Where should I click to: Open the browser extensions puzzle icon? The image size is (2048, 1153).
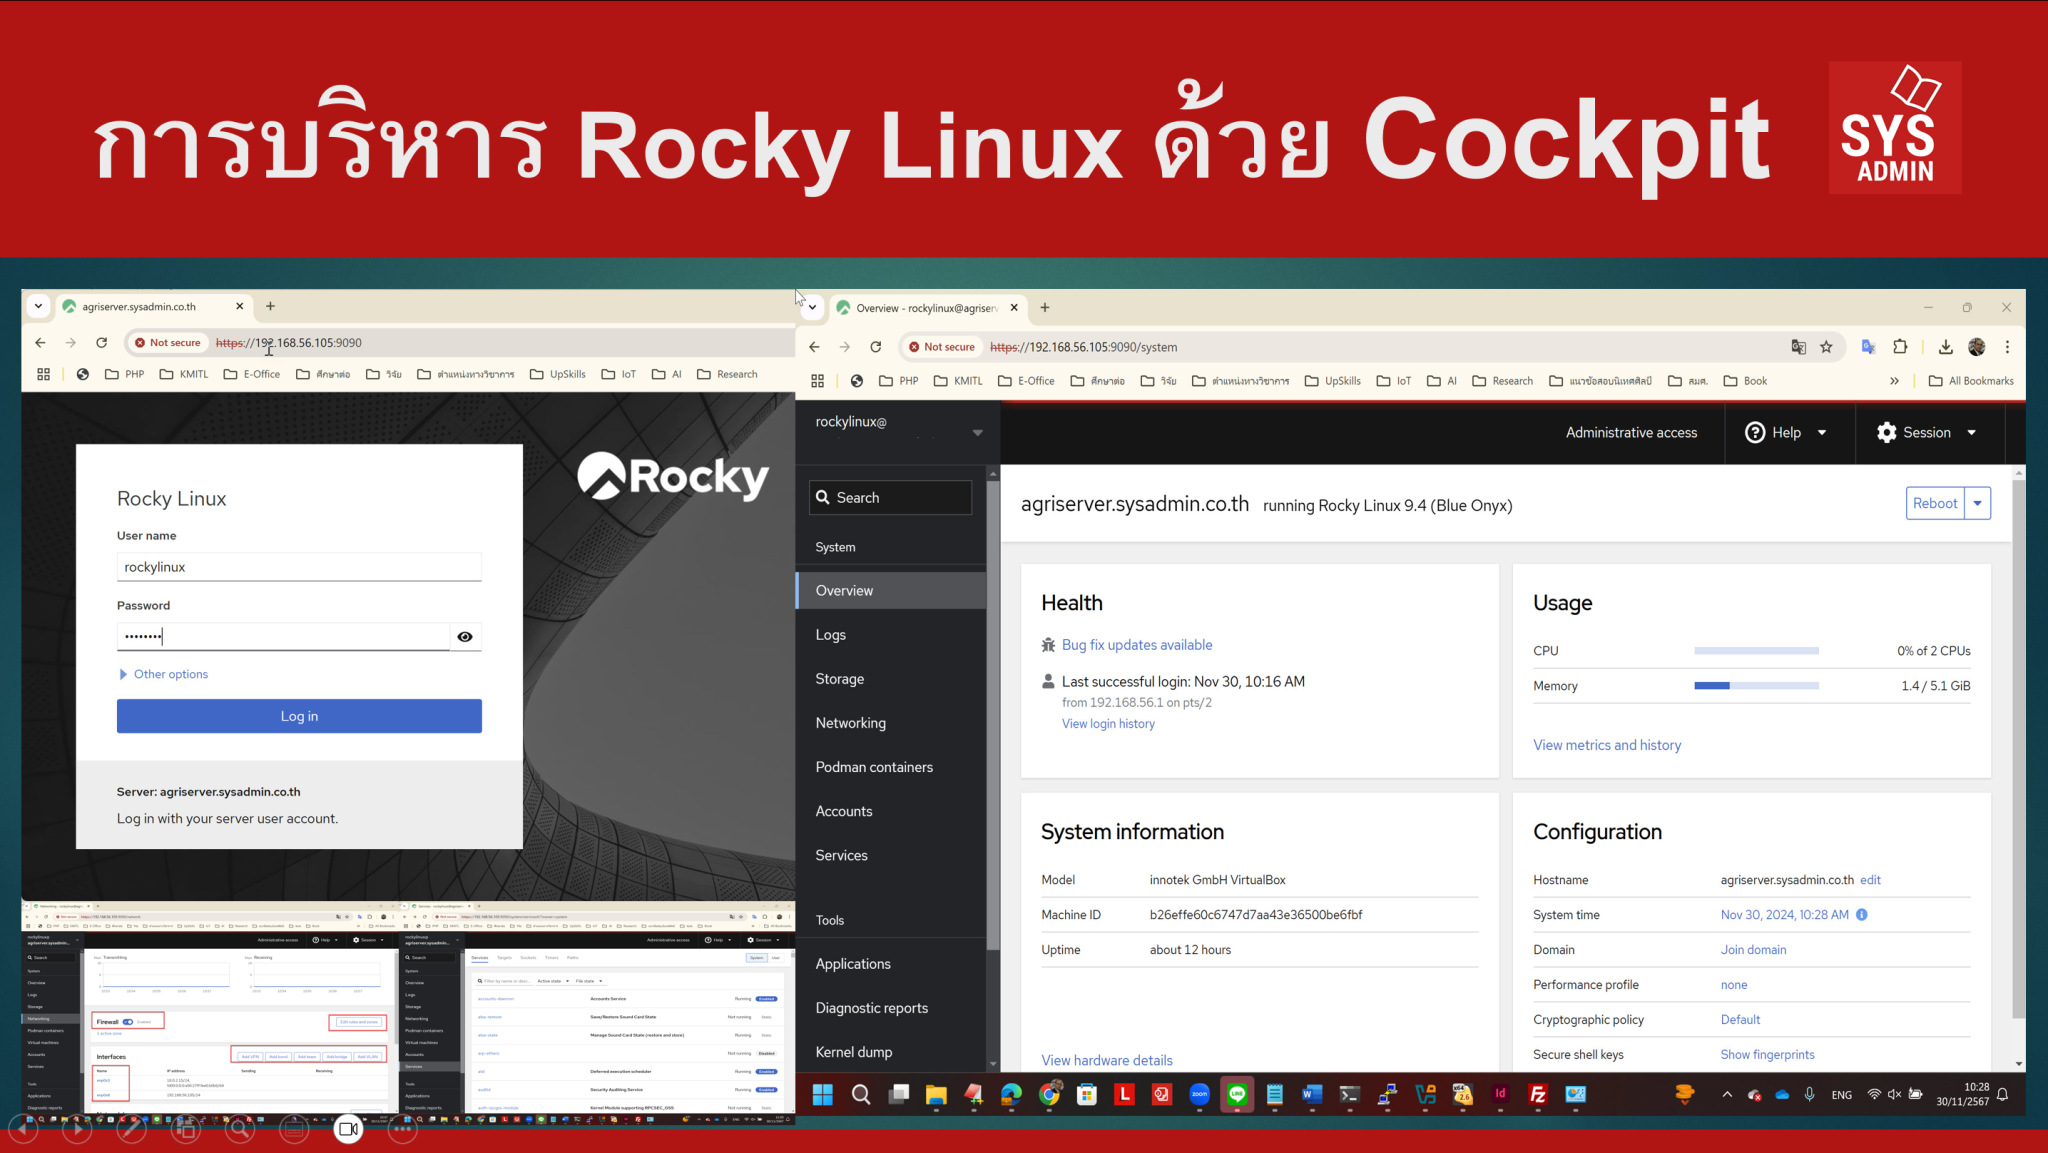point(1900,346)
